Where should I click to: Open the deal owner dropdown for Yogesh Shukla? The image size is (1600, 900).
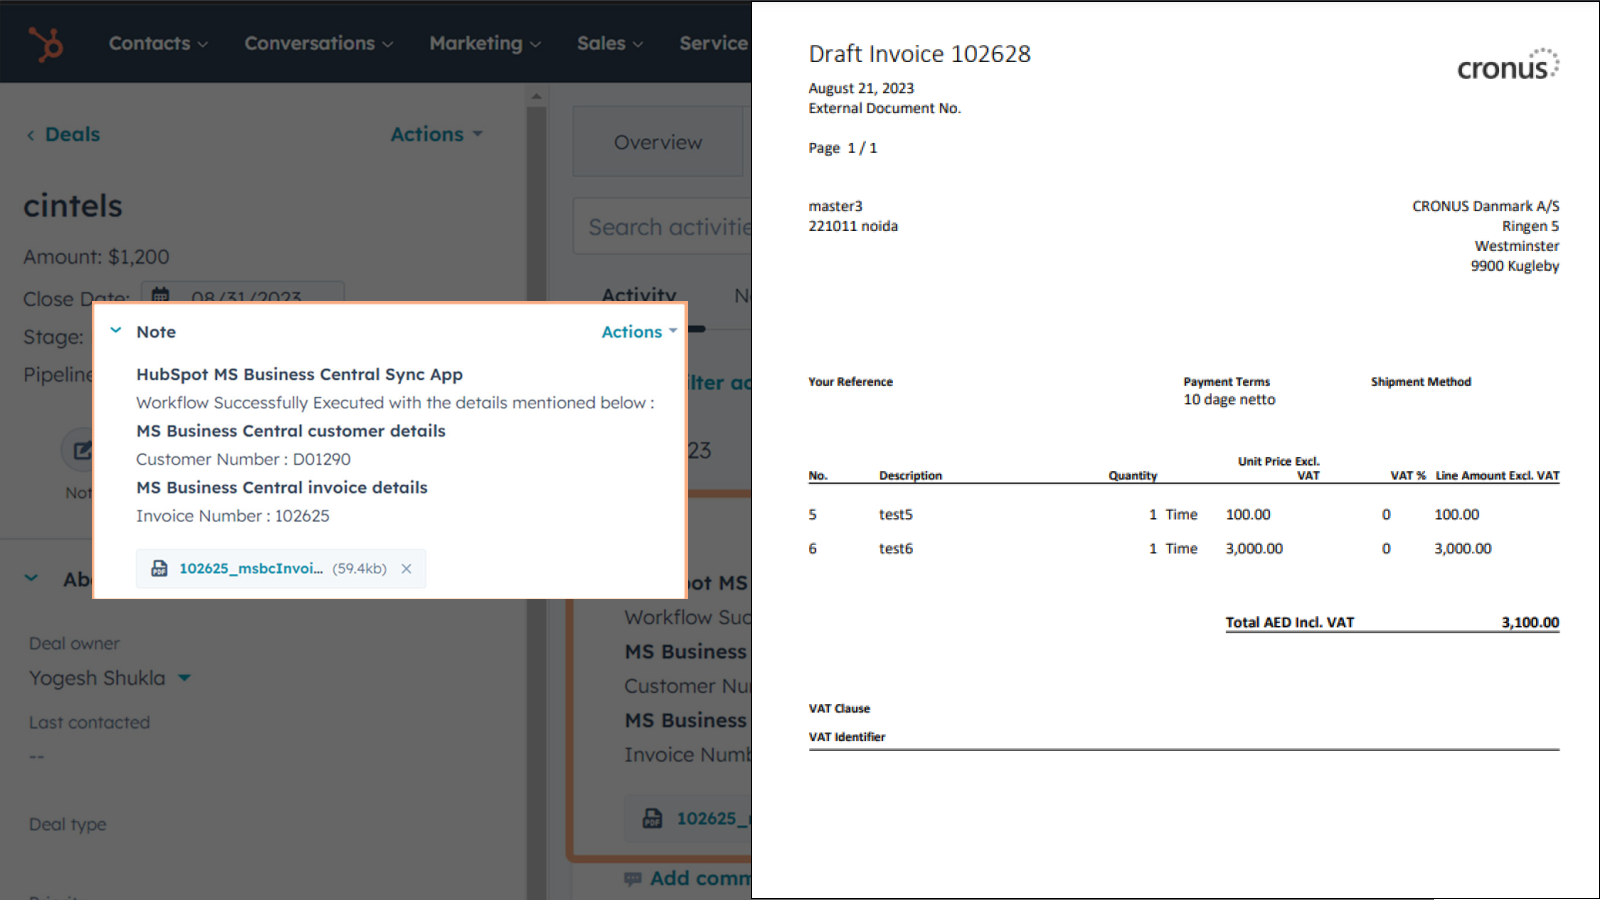(184, 678)
